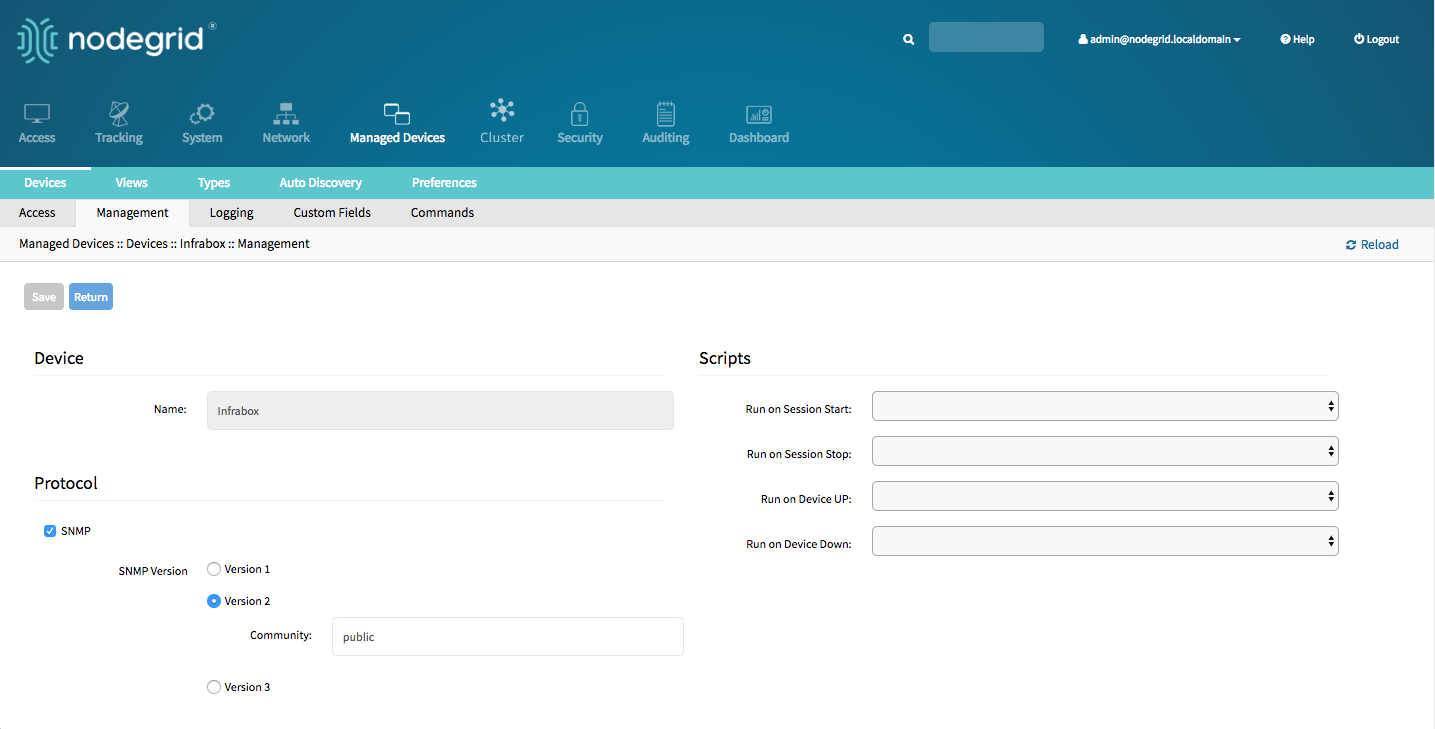The width and height of the screenshot is (1435, 729).
Task: Open the Security padlock icon
Action: (x=580, y=113)
